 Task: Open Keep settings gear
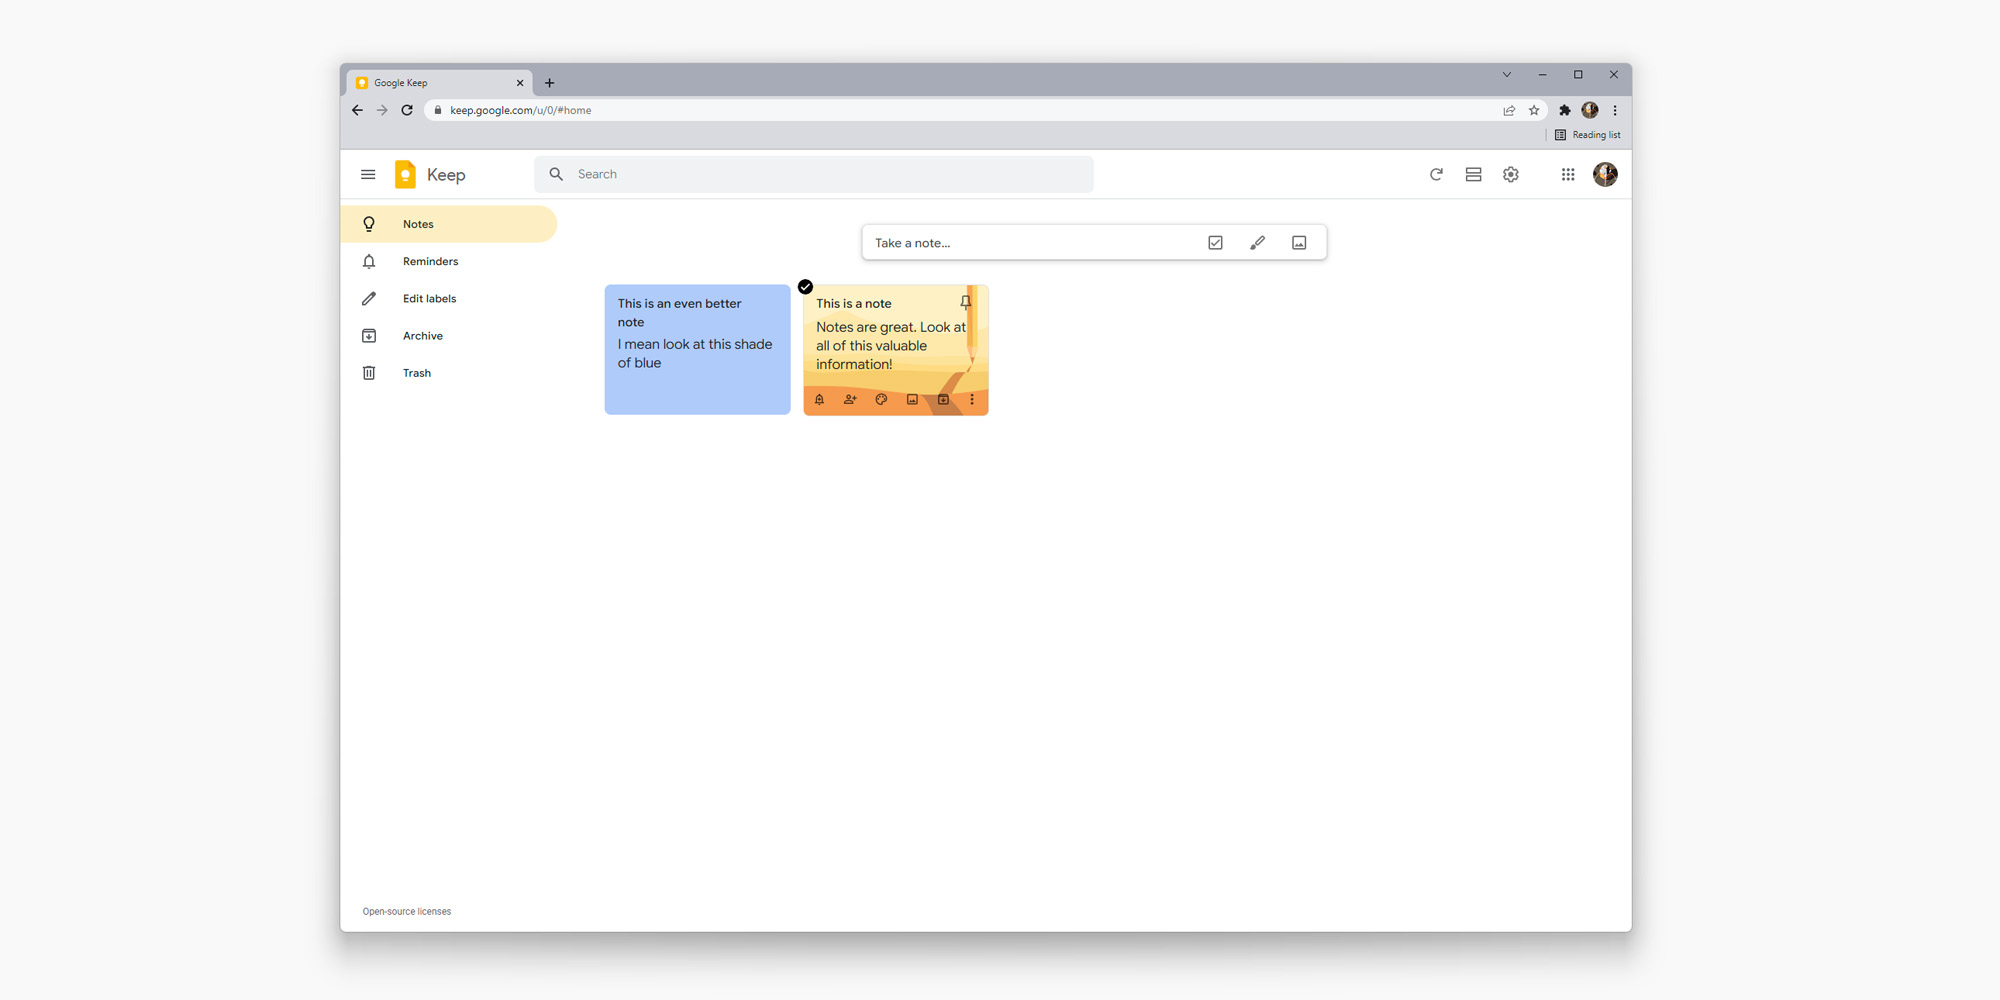[x=1510, y=173]
